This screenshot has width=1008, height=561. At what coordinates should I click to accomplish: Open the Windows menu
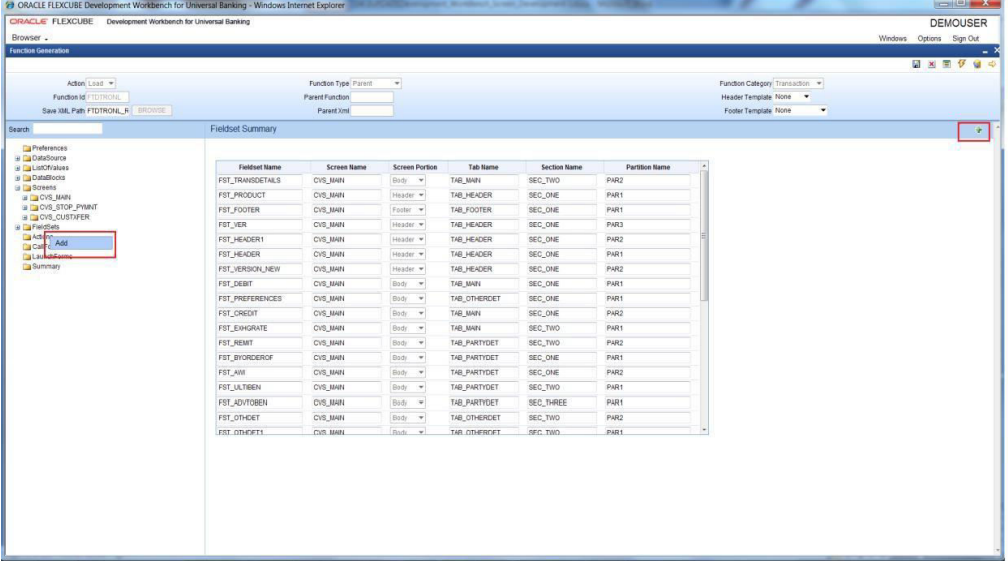pos(892,39)
